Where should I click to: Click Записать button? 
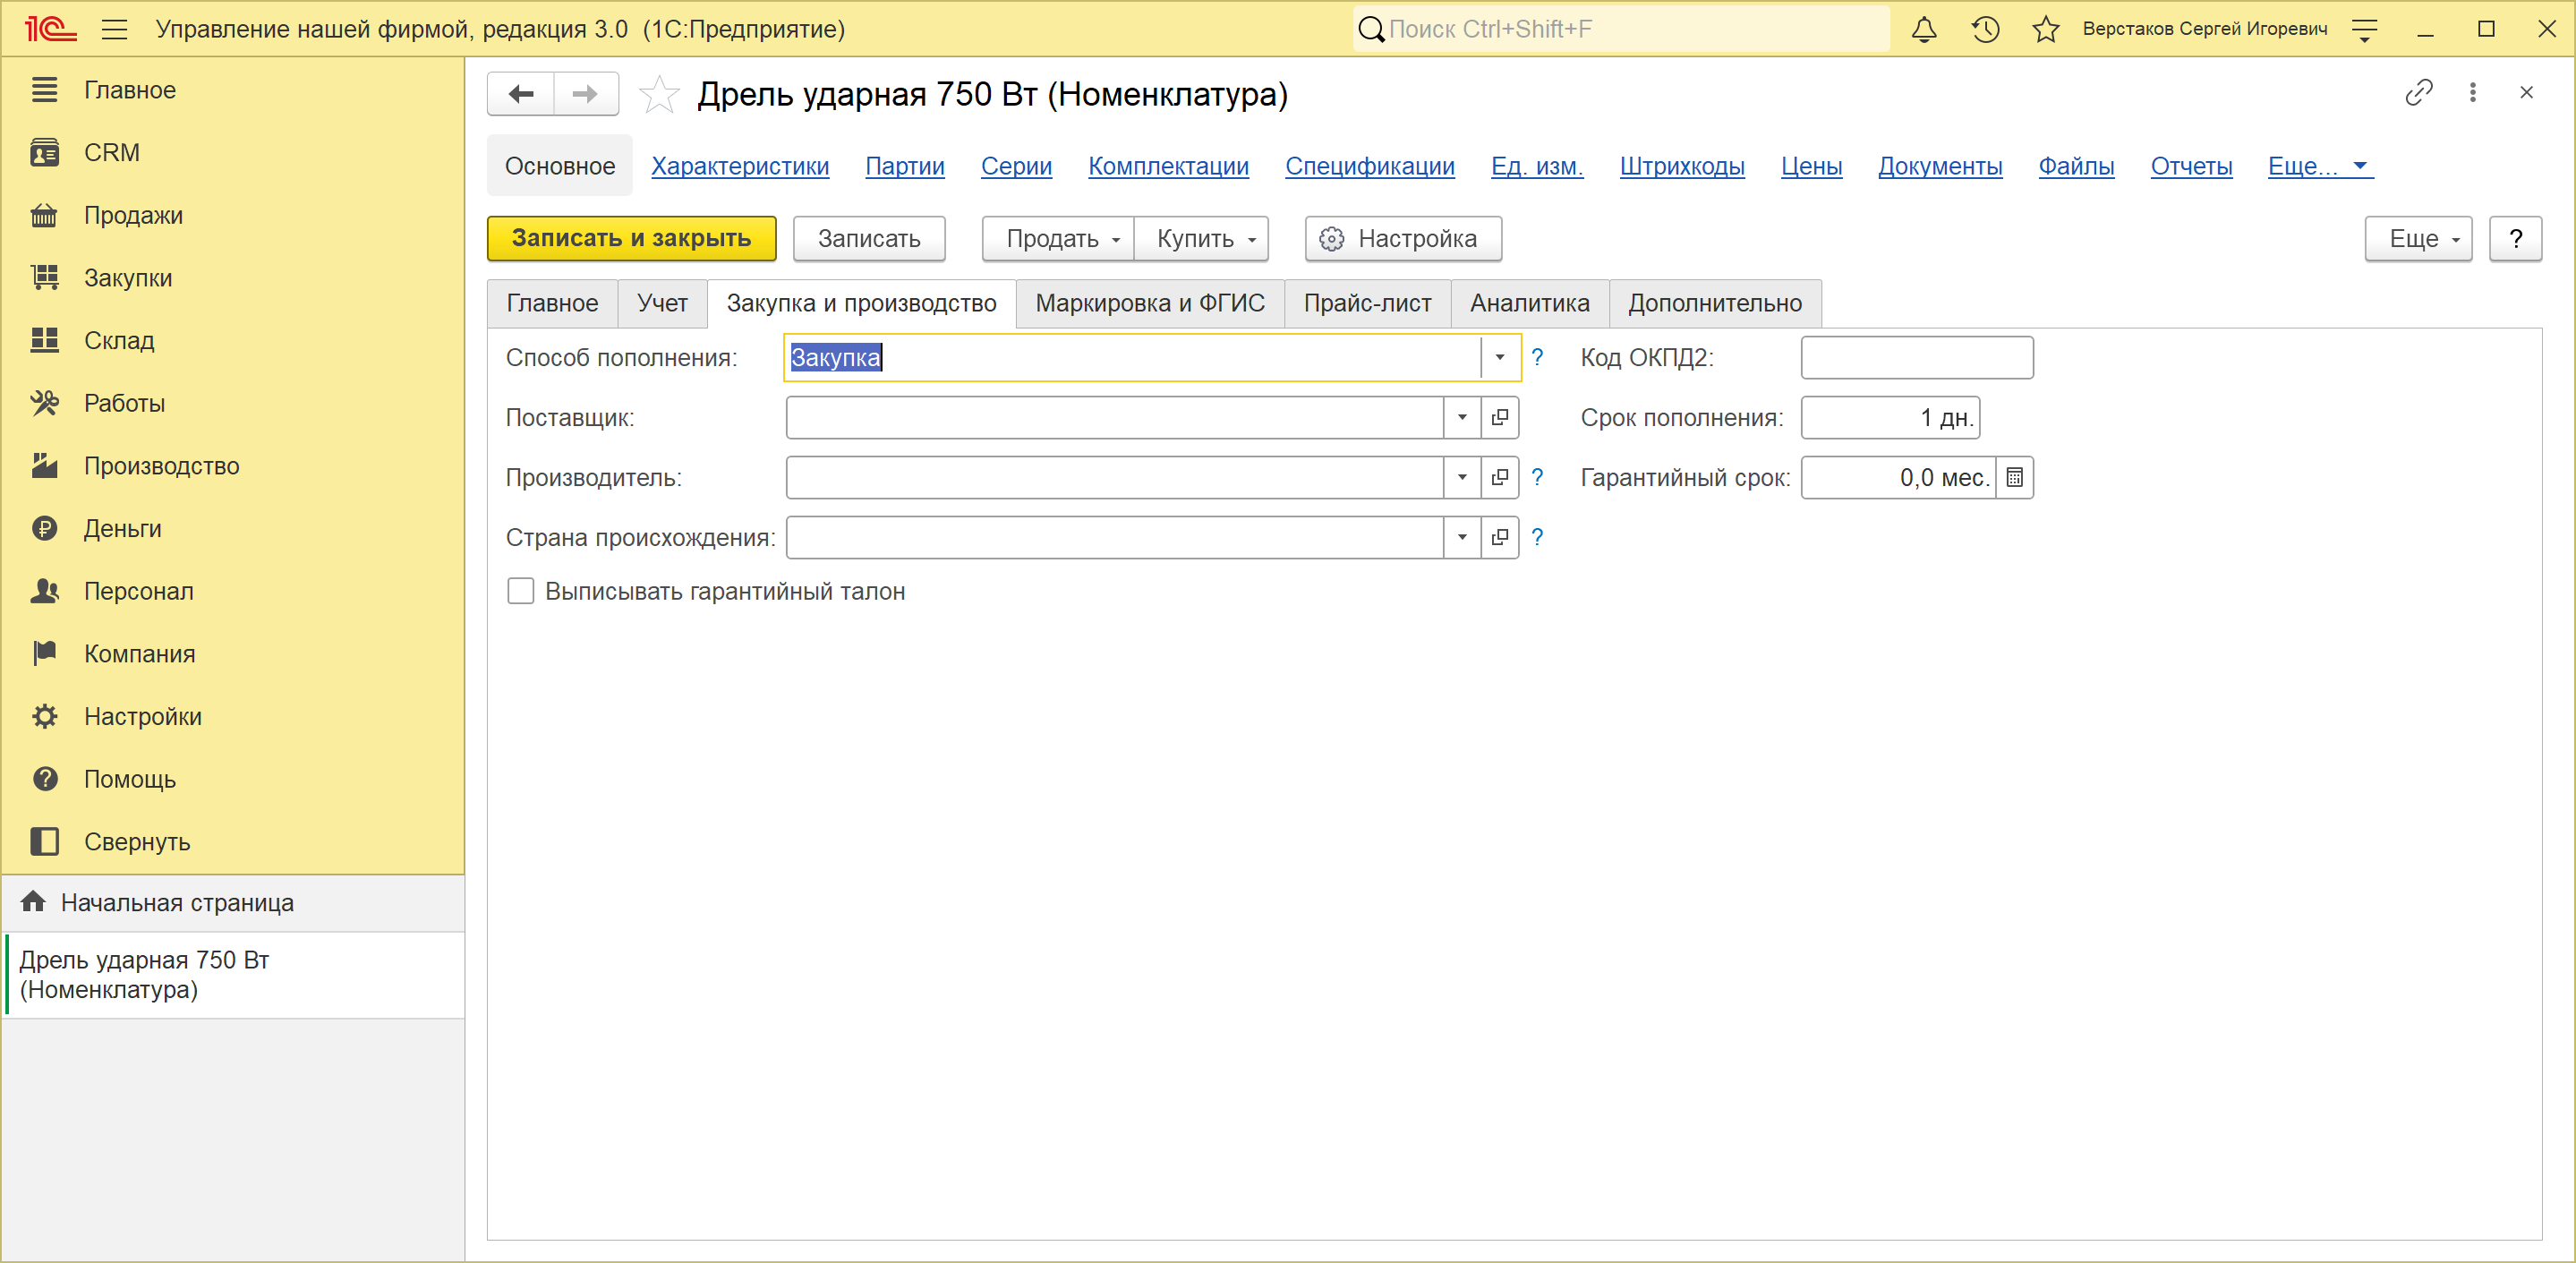pos(869,239)
